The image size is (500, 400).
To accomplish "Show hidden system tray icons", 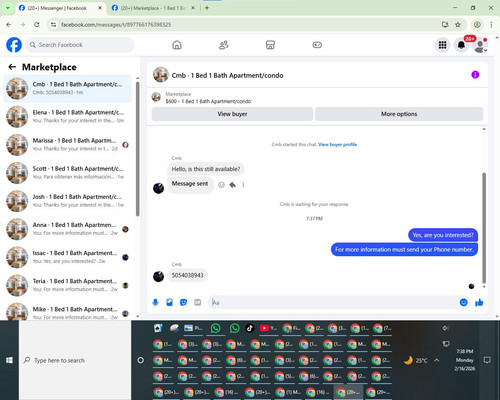I will click(x=436, y=360).
